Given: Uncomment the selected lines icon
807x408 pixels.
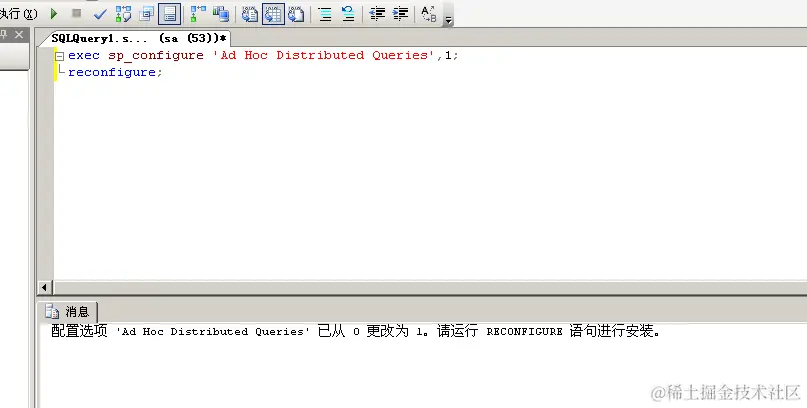Looking at the screenshot, I should coord(348,14).
